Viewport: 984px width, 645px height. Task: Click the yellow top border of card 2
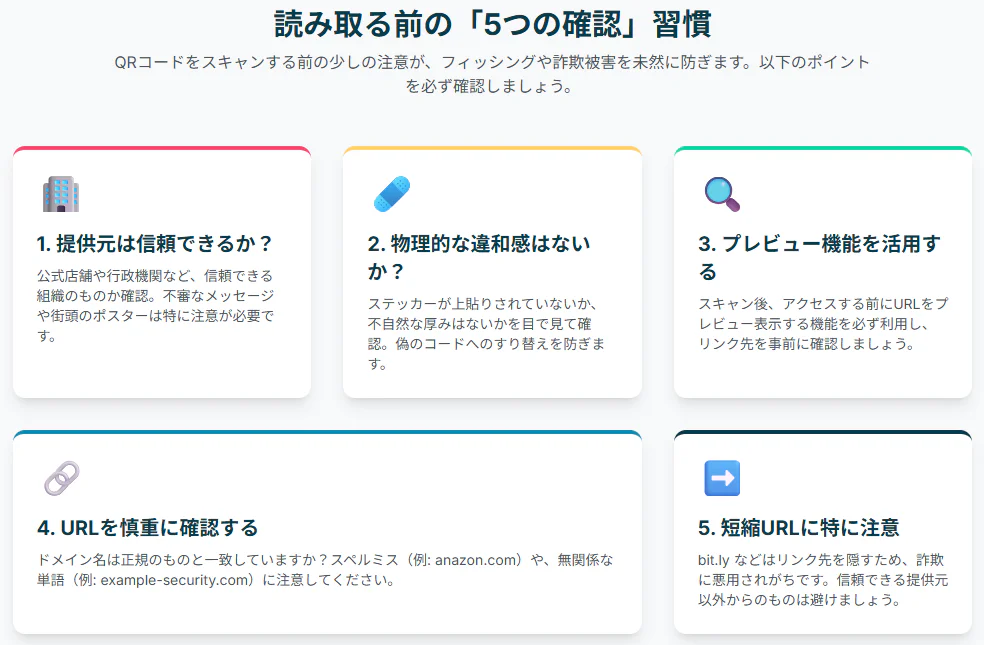point(492,148)
